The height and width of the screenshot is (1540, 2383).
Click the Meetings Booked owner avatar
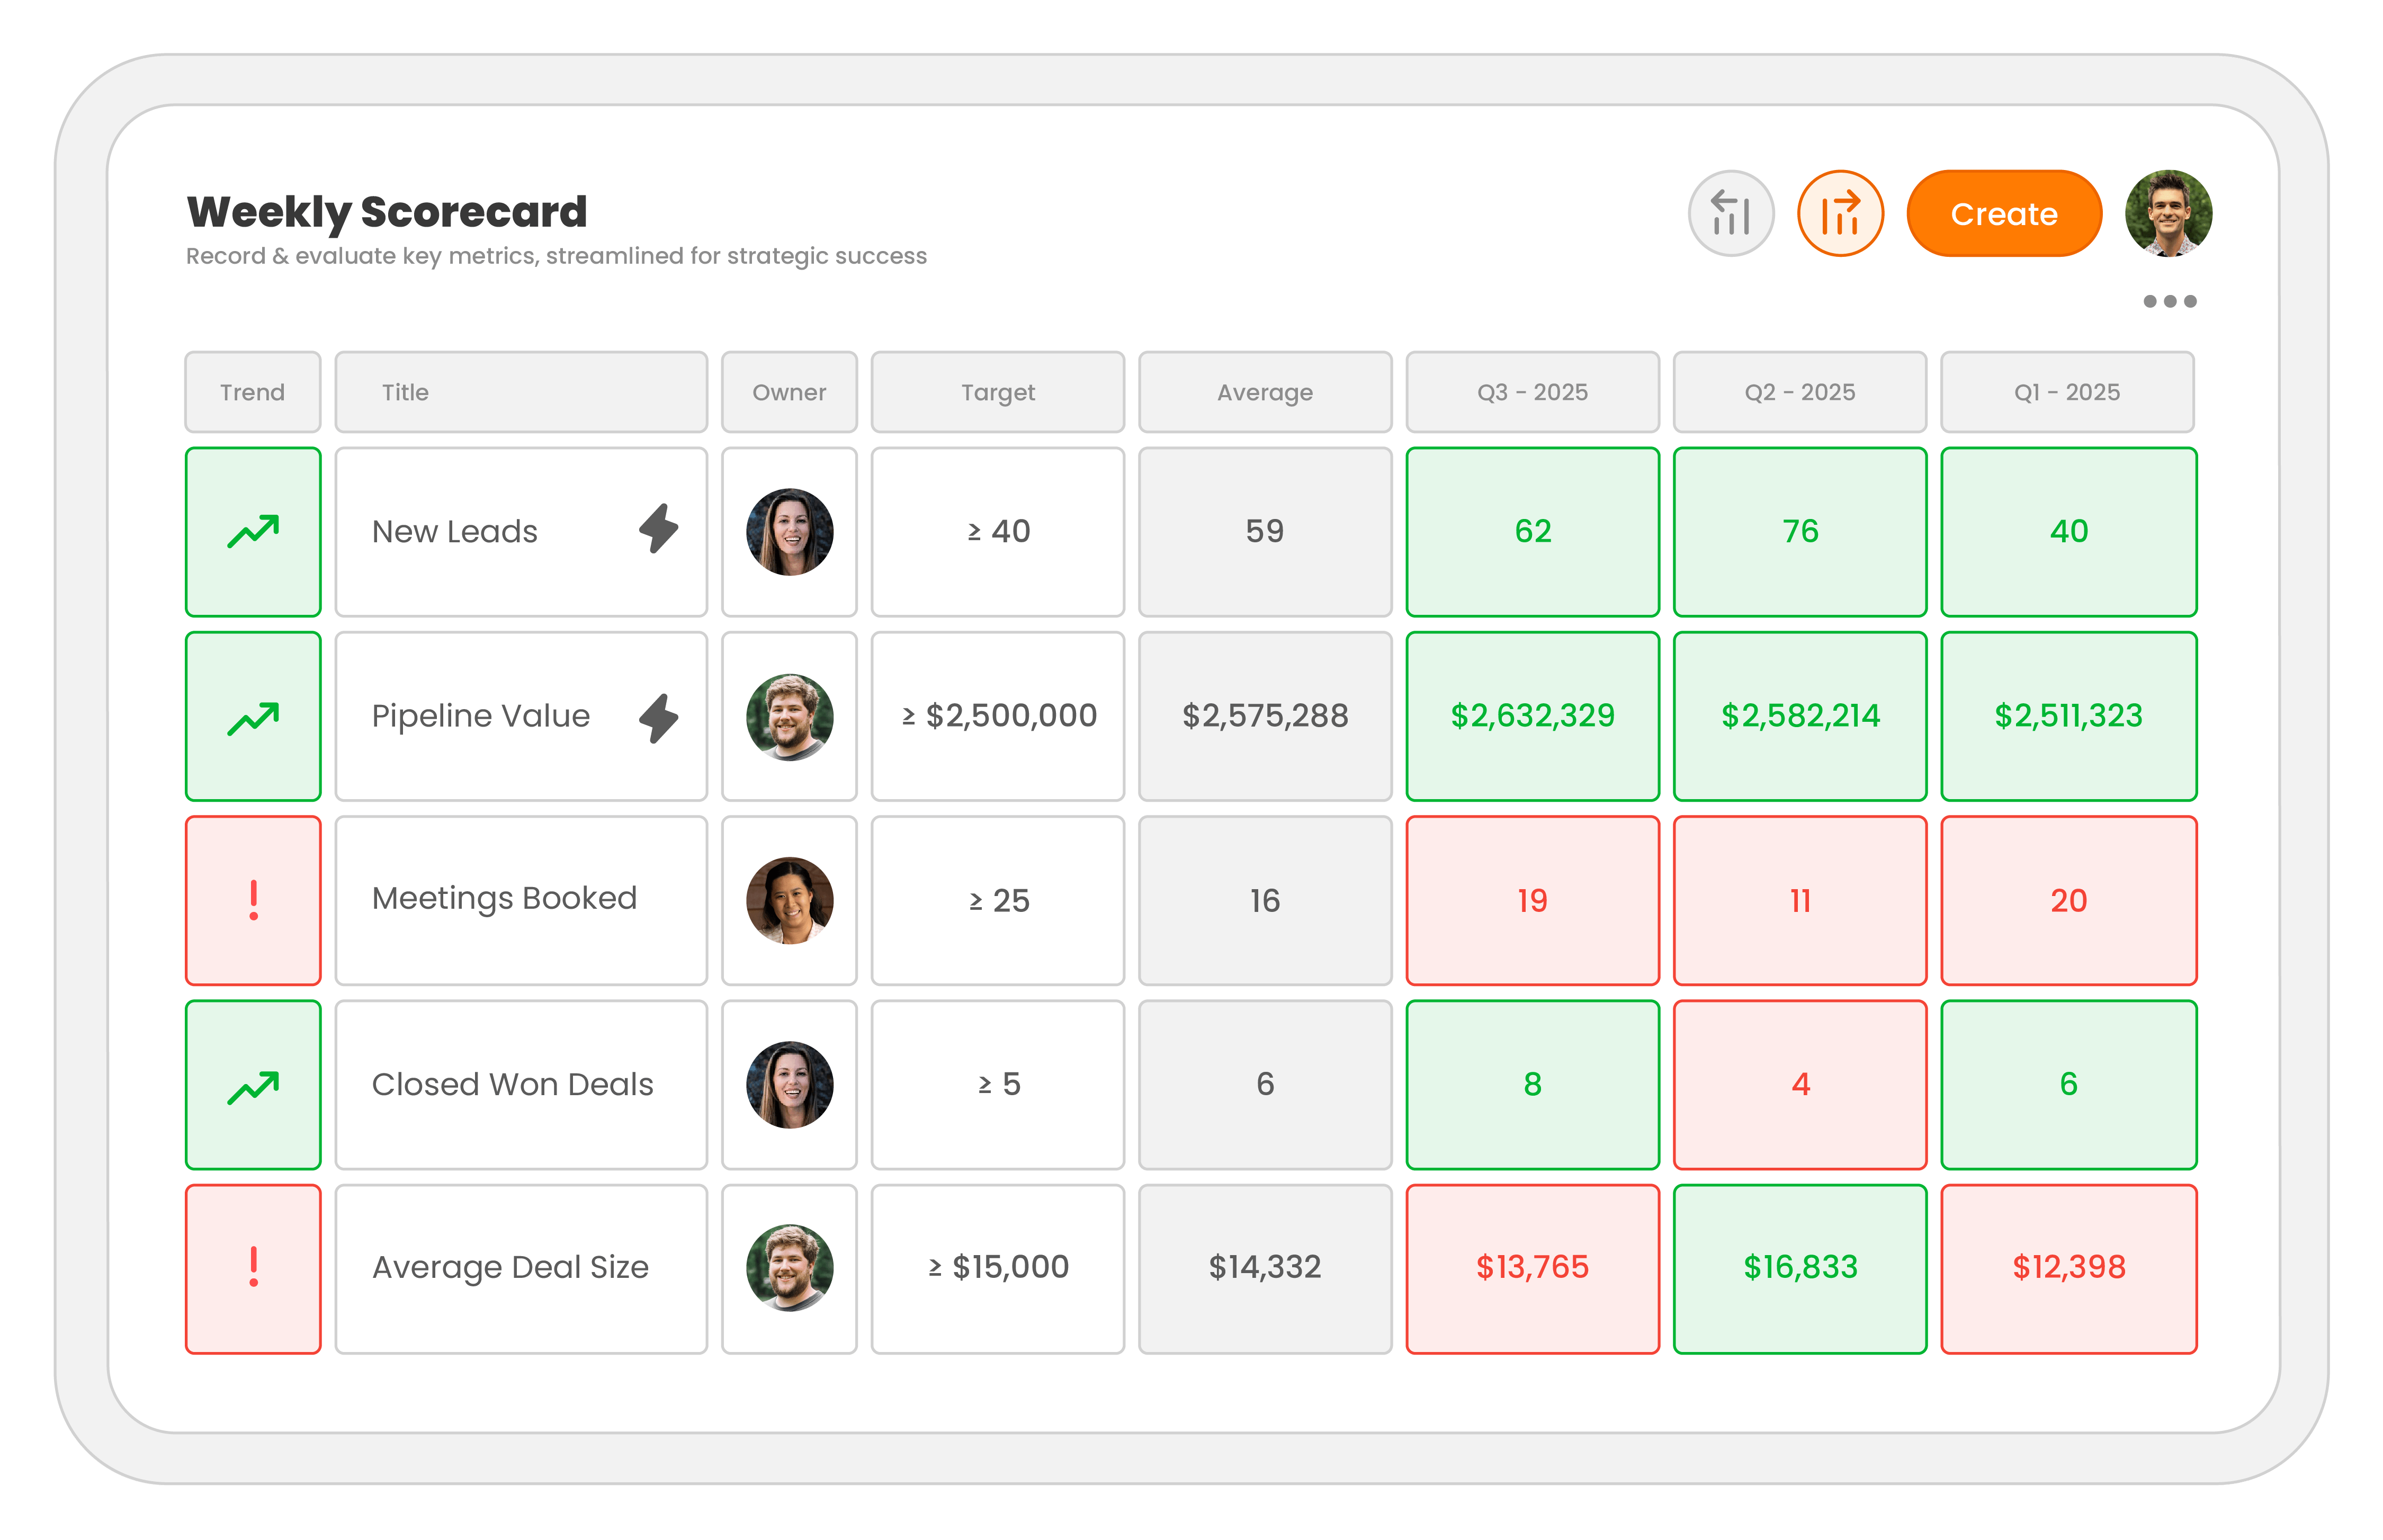tap(789, 900)
